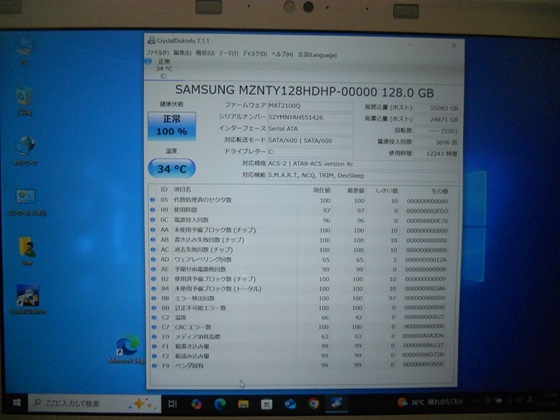Open Microsoft Store from the taskbar

point(266,404)
